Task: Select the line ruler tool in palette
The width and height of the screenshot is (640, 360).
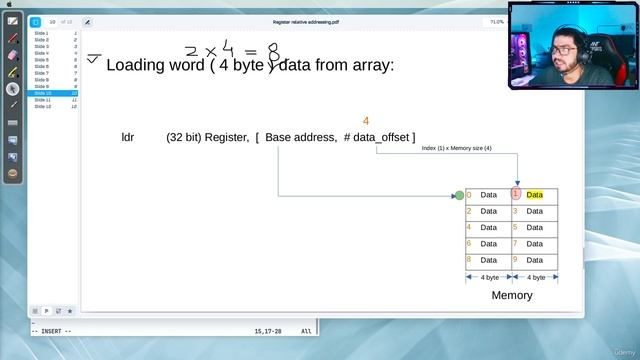Action: point(13,122)
